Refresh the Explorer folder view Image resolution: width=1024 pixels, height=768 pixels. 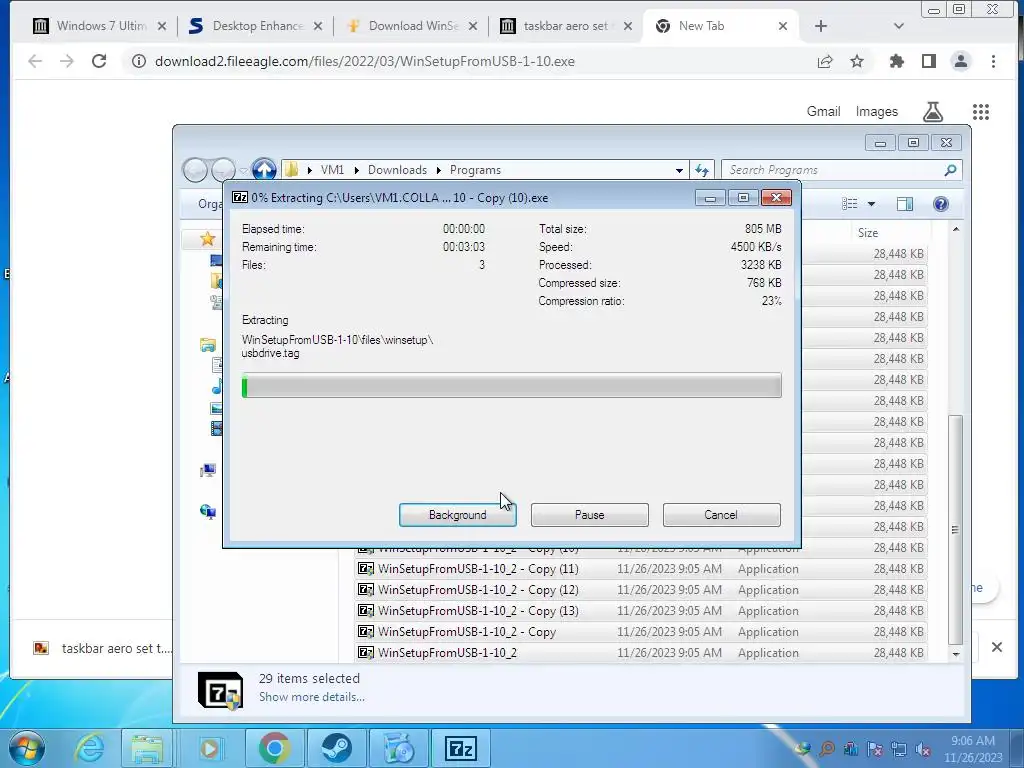pos(702,170)
